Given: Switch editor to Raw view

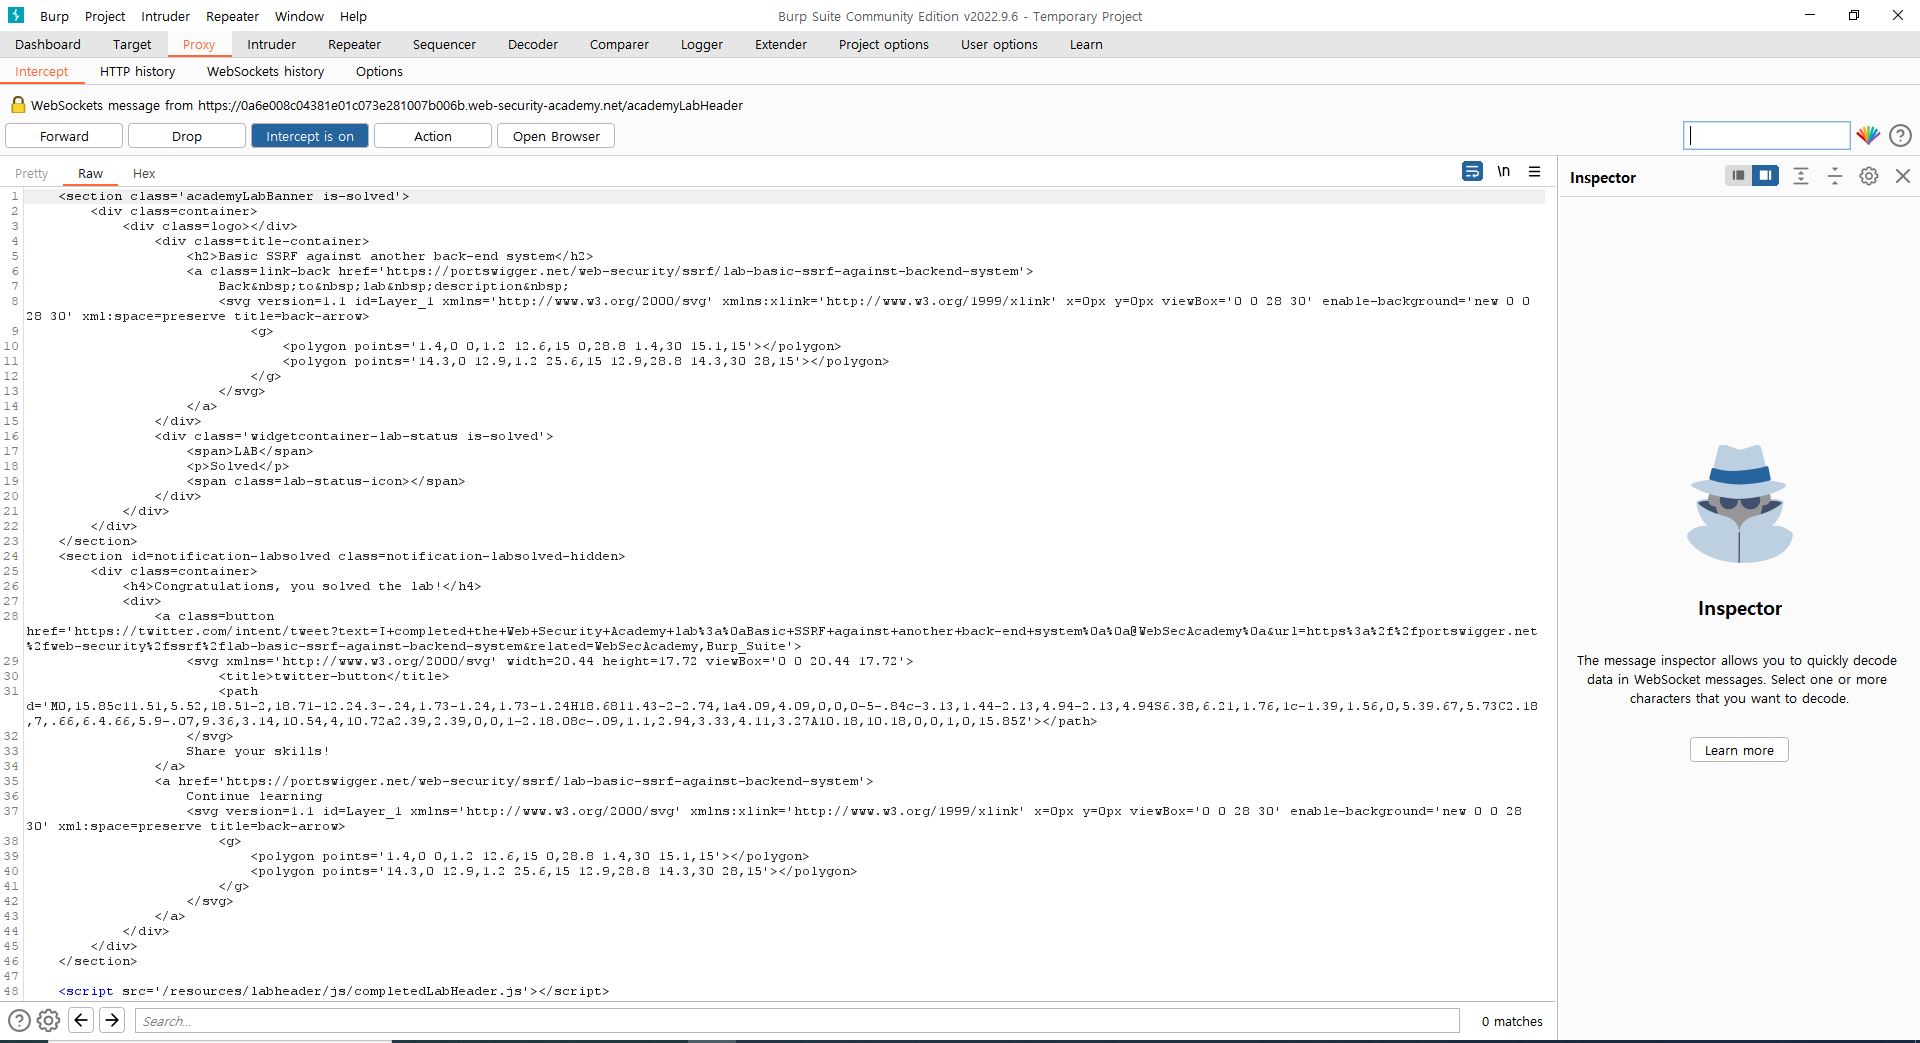Looking at the screenshot, I should click(90, 173).
